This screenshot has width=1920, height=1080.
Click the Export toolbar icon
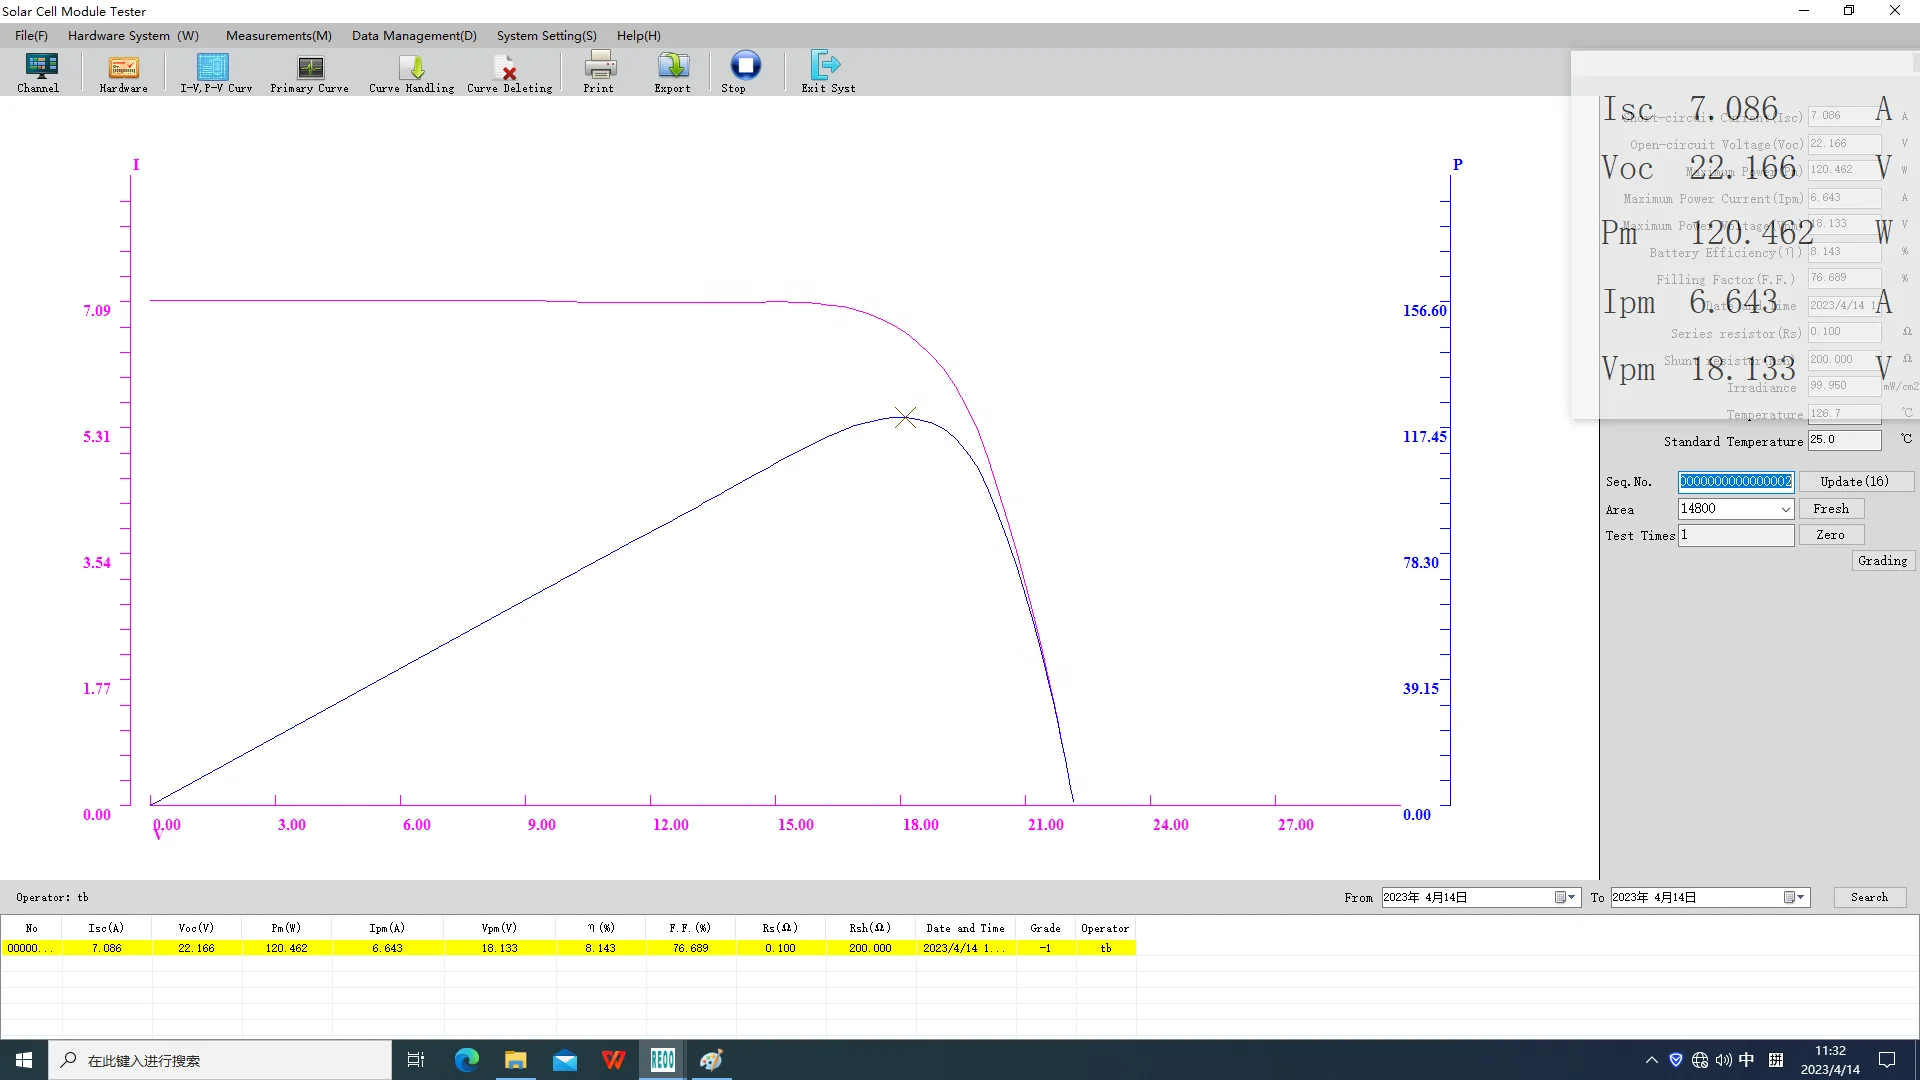tap(672, 72)
